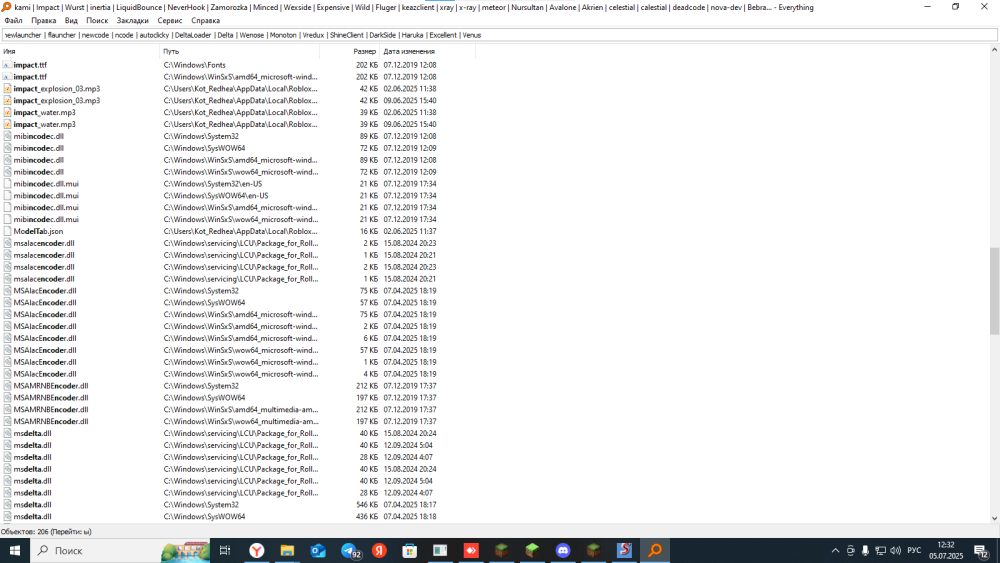Select mibincodec.dll.mui in SysWOW64\en-US

[46, 196]
